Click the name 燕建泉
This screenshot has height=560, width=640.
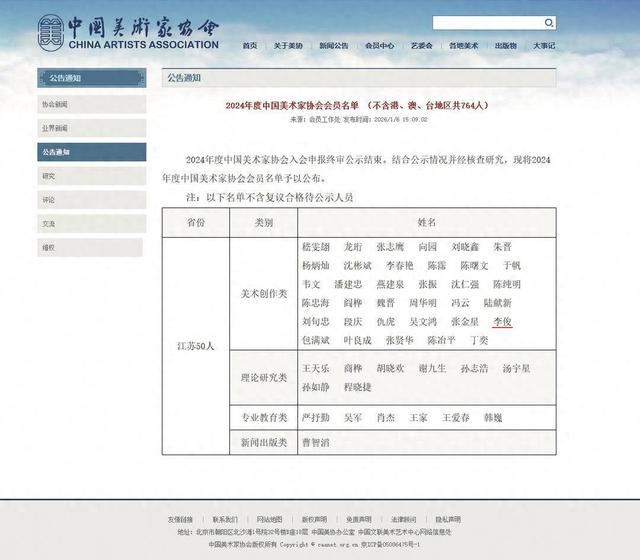[390, 284]
